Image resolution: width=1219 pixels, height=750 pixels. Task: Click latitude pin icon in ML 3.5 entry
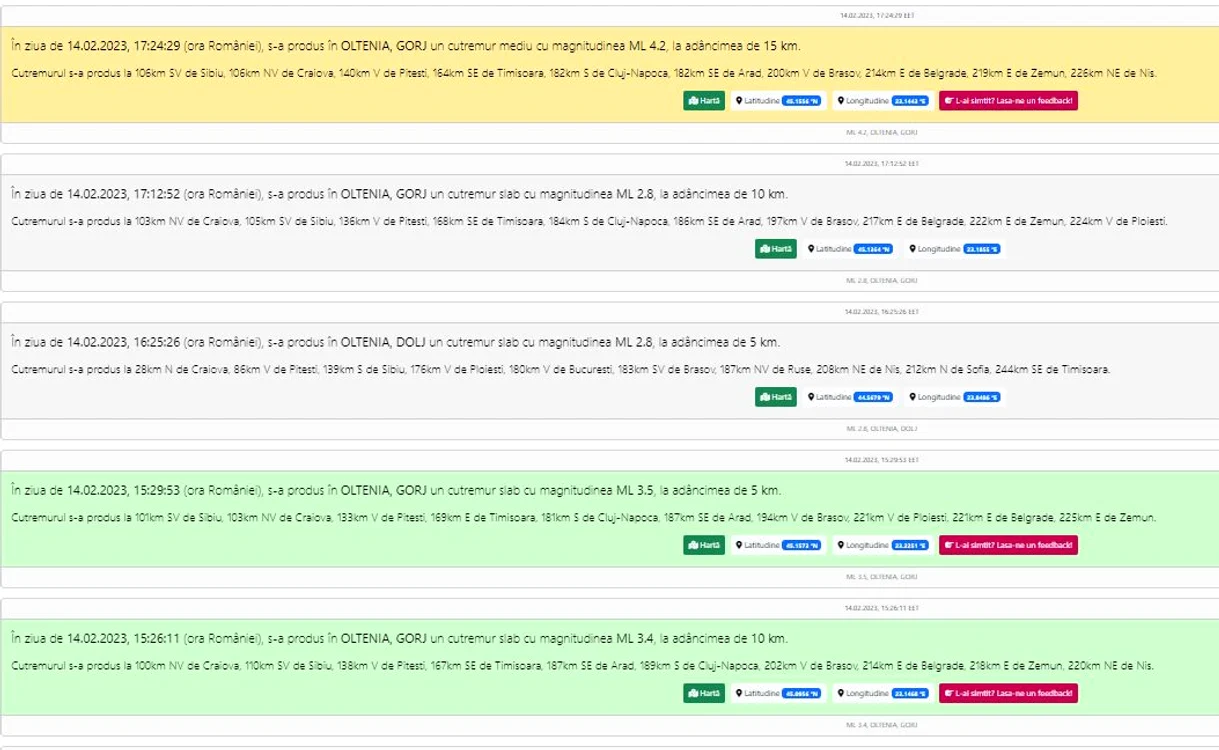click(739, 545)
